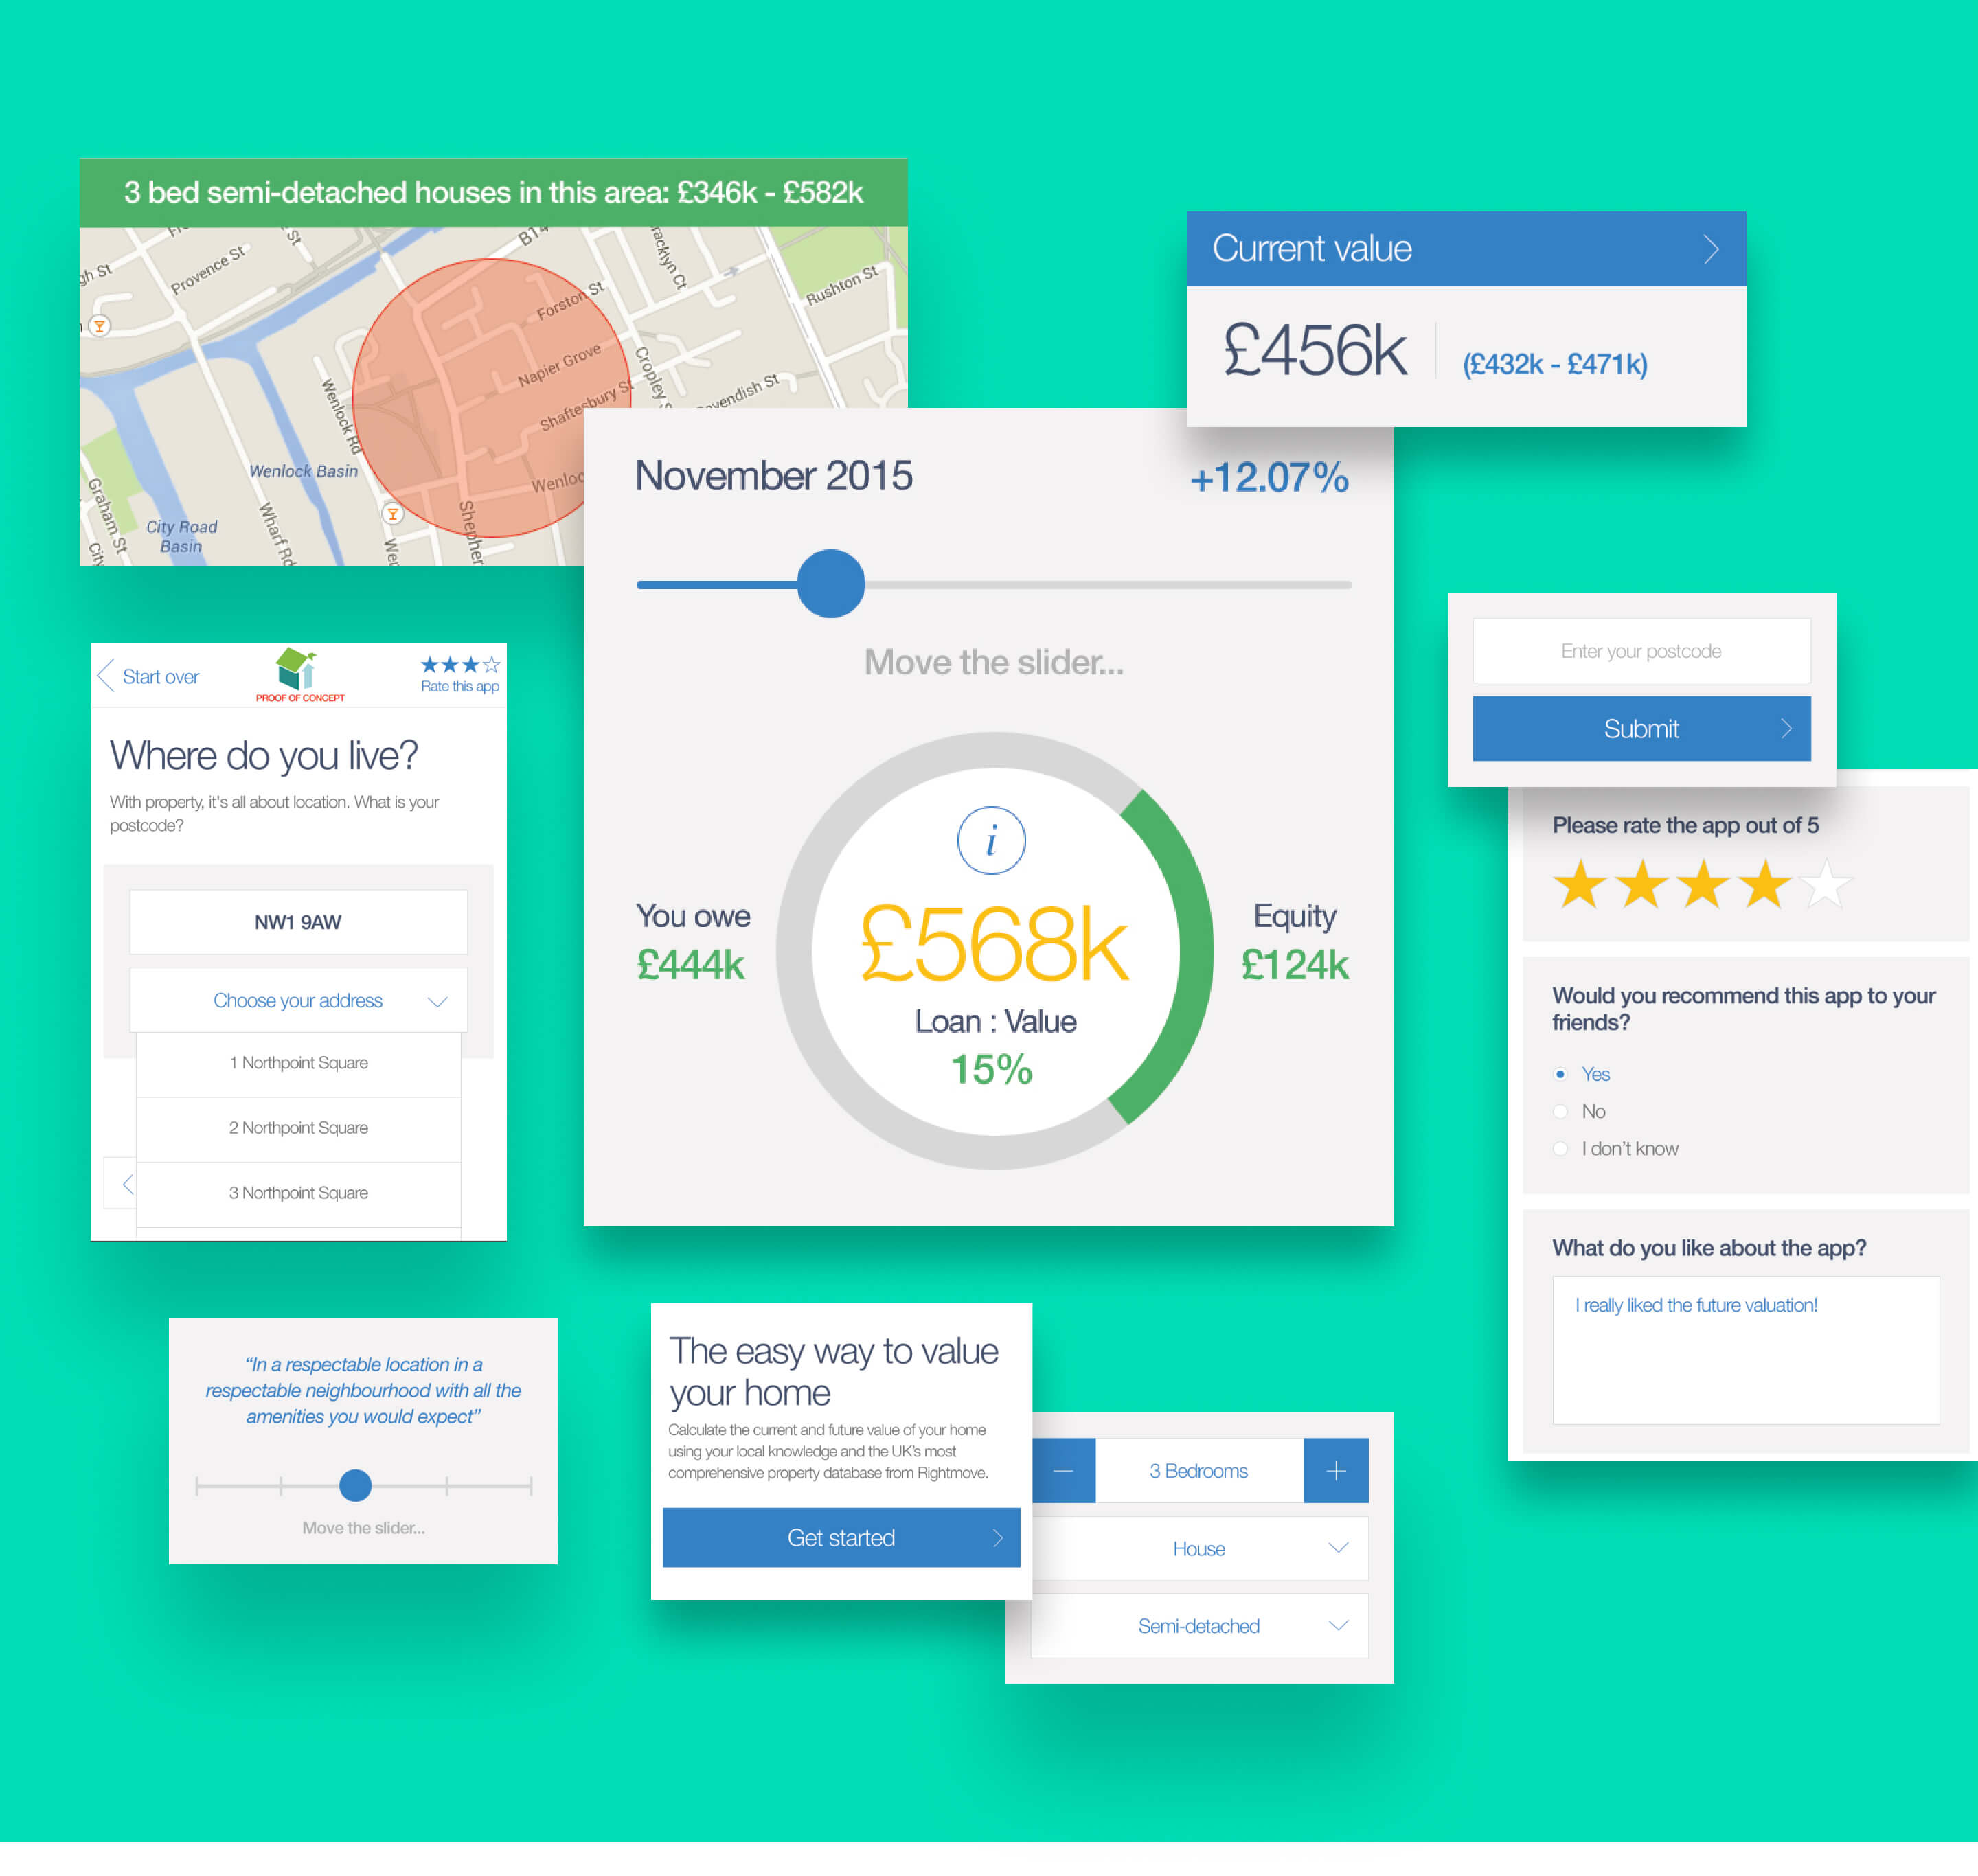Image resolution: width=1978 pixels, height=1876 pixels.
Task: Move the November 2015 timeline slider
Action: point(830,577)
